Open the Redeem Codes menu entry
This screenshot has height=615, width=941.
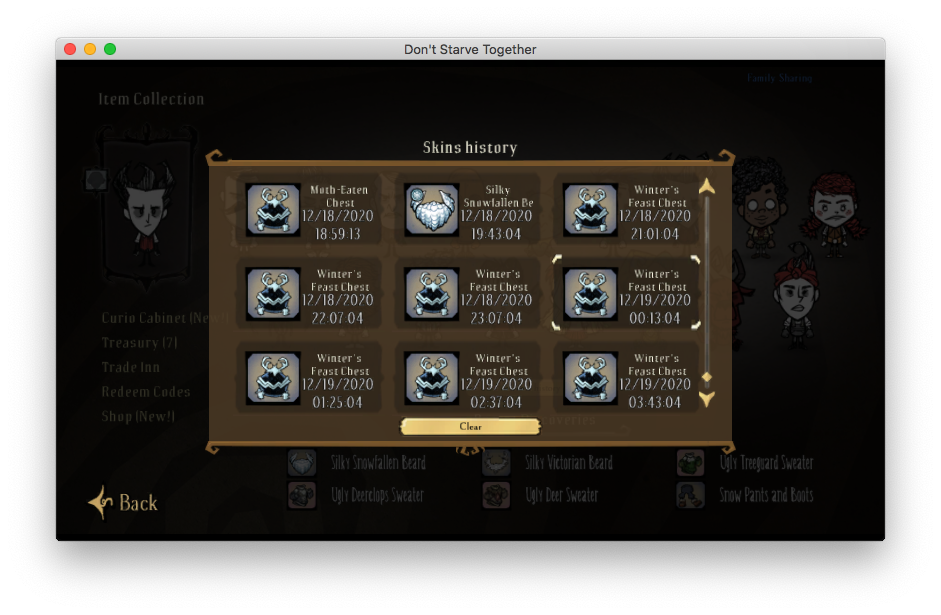pyautogui.click(x=146, y=392)
